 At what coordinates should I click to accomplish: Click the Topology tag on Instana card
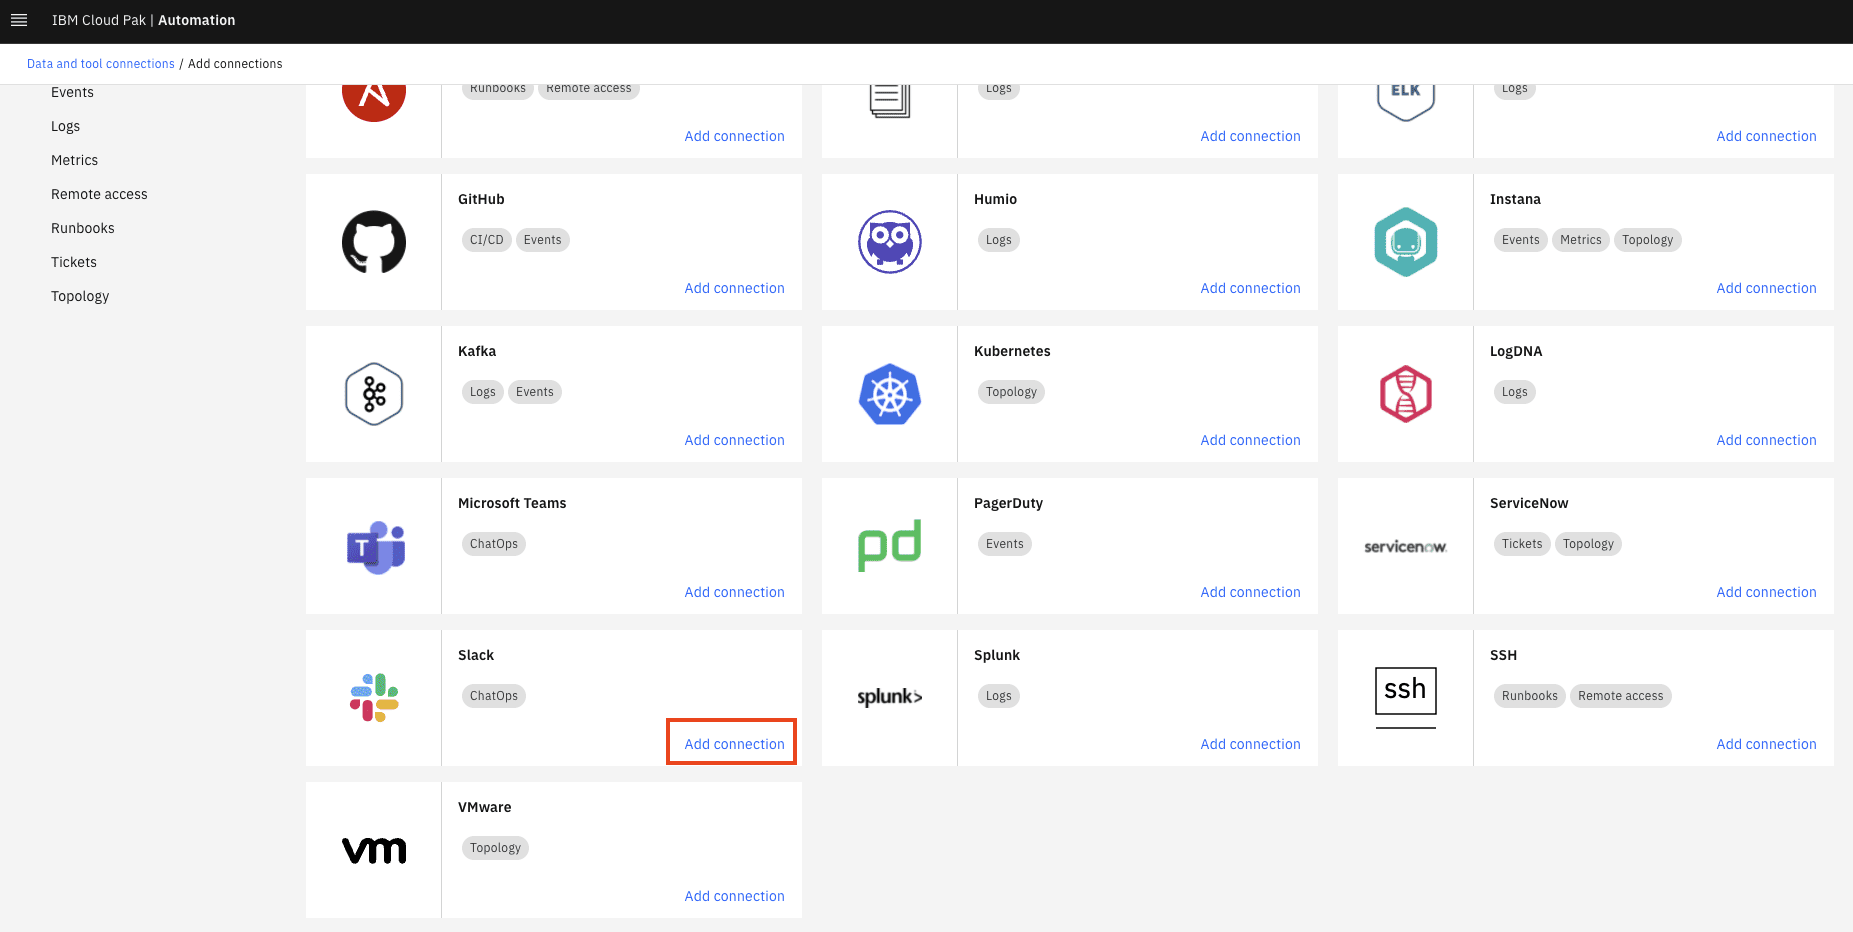(1648, 240)
